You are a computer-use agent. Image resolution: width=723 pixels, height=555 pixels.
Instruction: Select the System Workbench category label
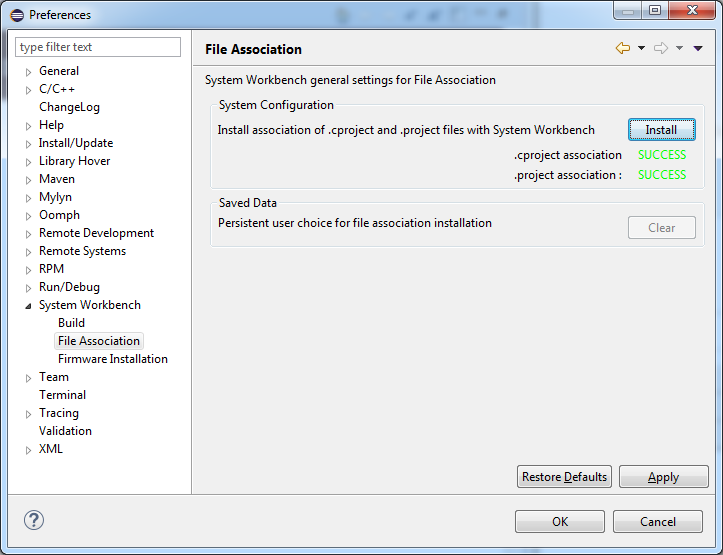pos(90,305)
